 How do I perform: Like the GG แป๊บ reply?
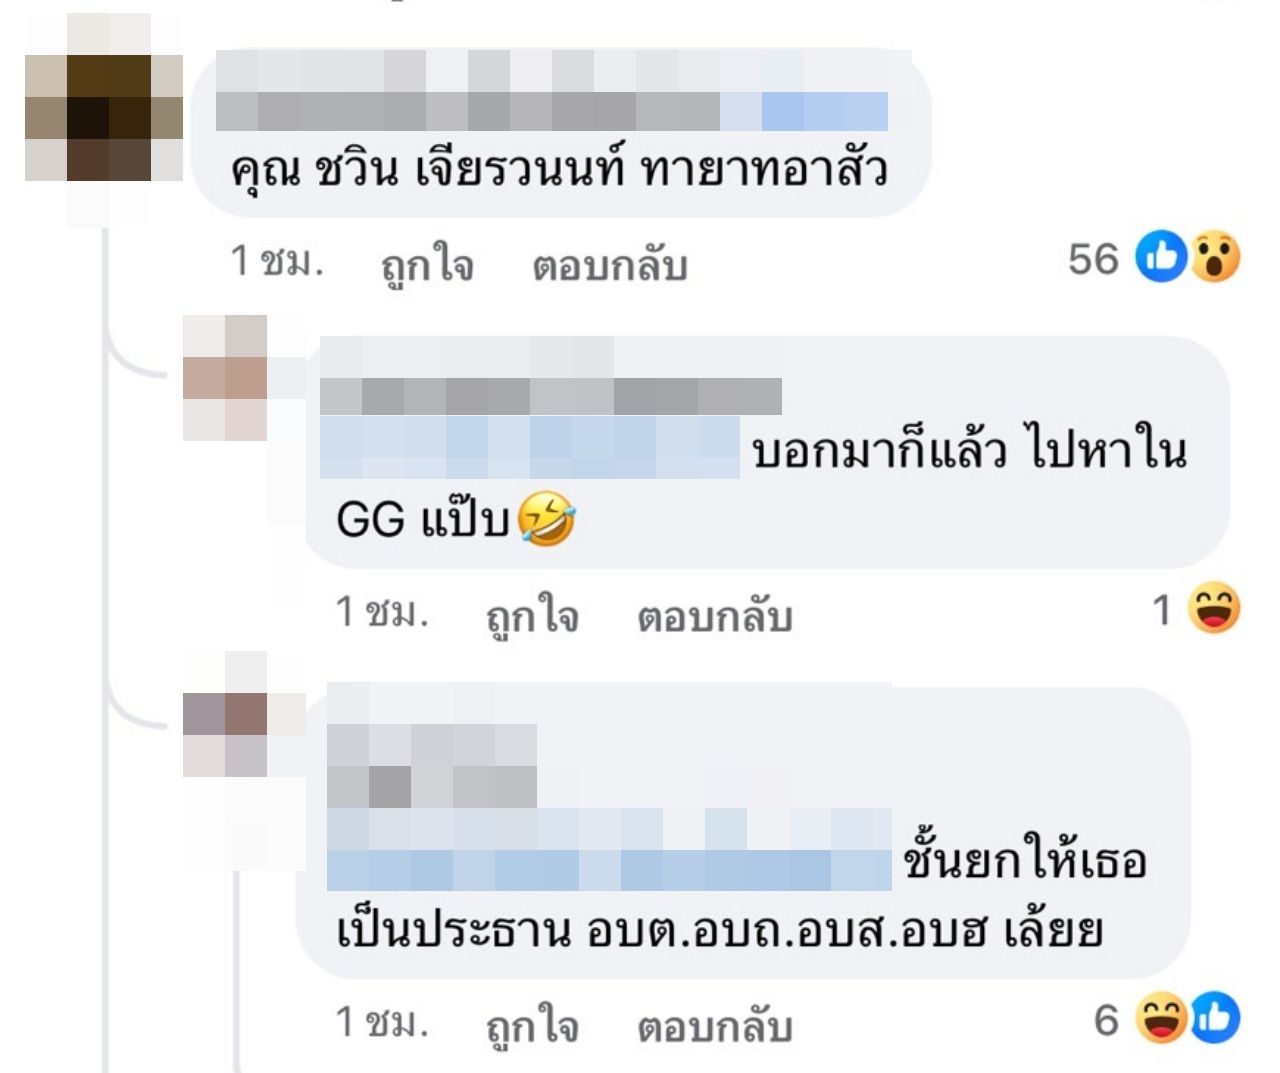(532, 616)
